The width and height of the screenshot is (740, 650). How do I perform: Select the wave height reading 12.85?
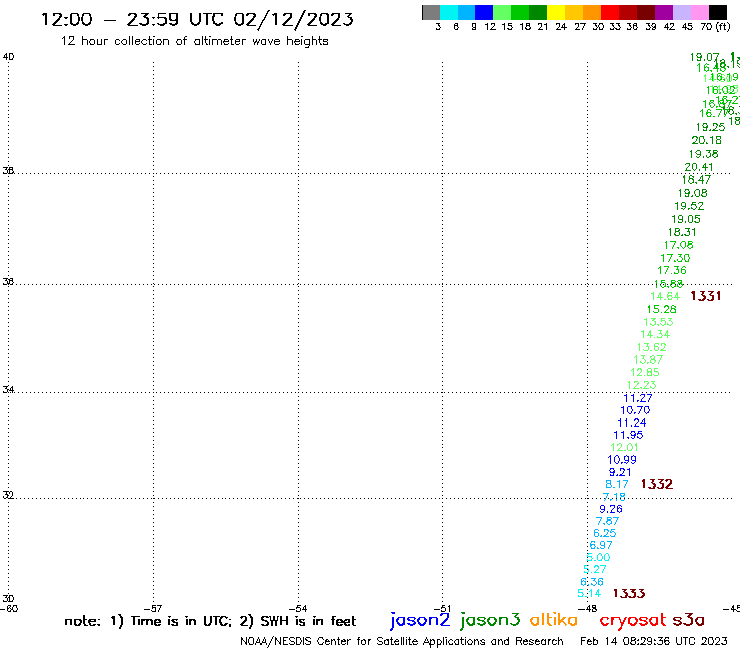[x=645, y=372]
